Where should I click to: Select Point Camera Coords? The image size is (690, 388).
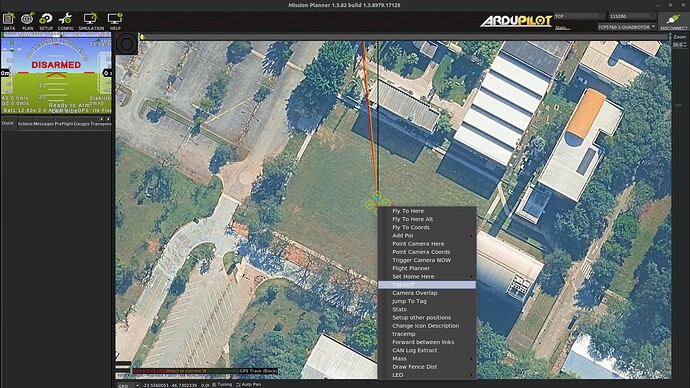pyautogui.click(x=427, y=252)
